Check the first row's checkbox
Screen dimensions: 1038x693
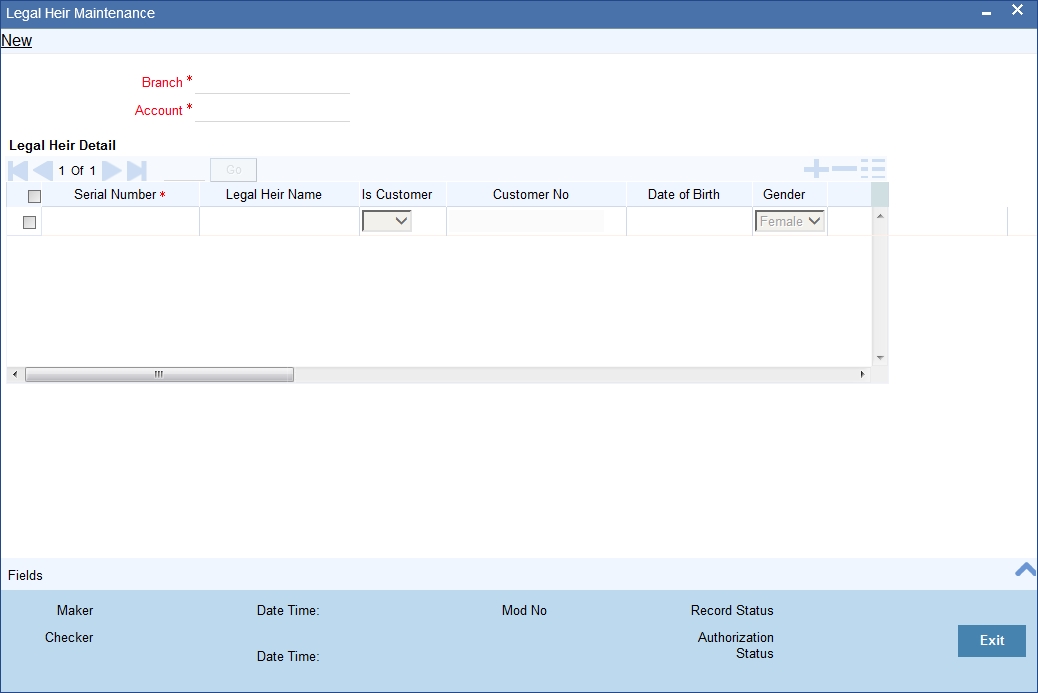[x=29, y=222]
